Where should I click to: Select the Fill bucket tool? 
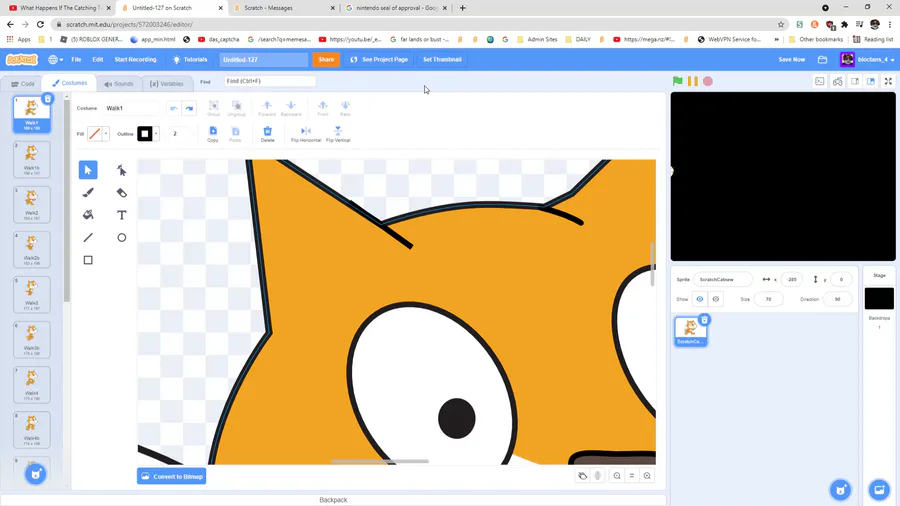[88, 215]
